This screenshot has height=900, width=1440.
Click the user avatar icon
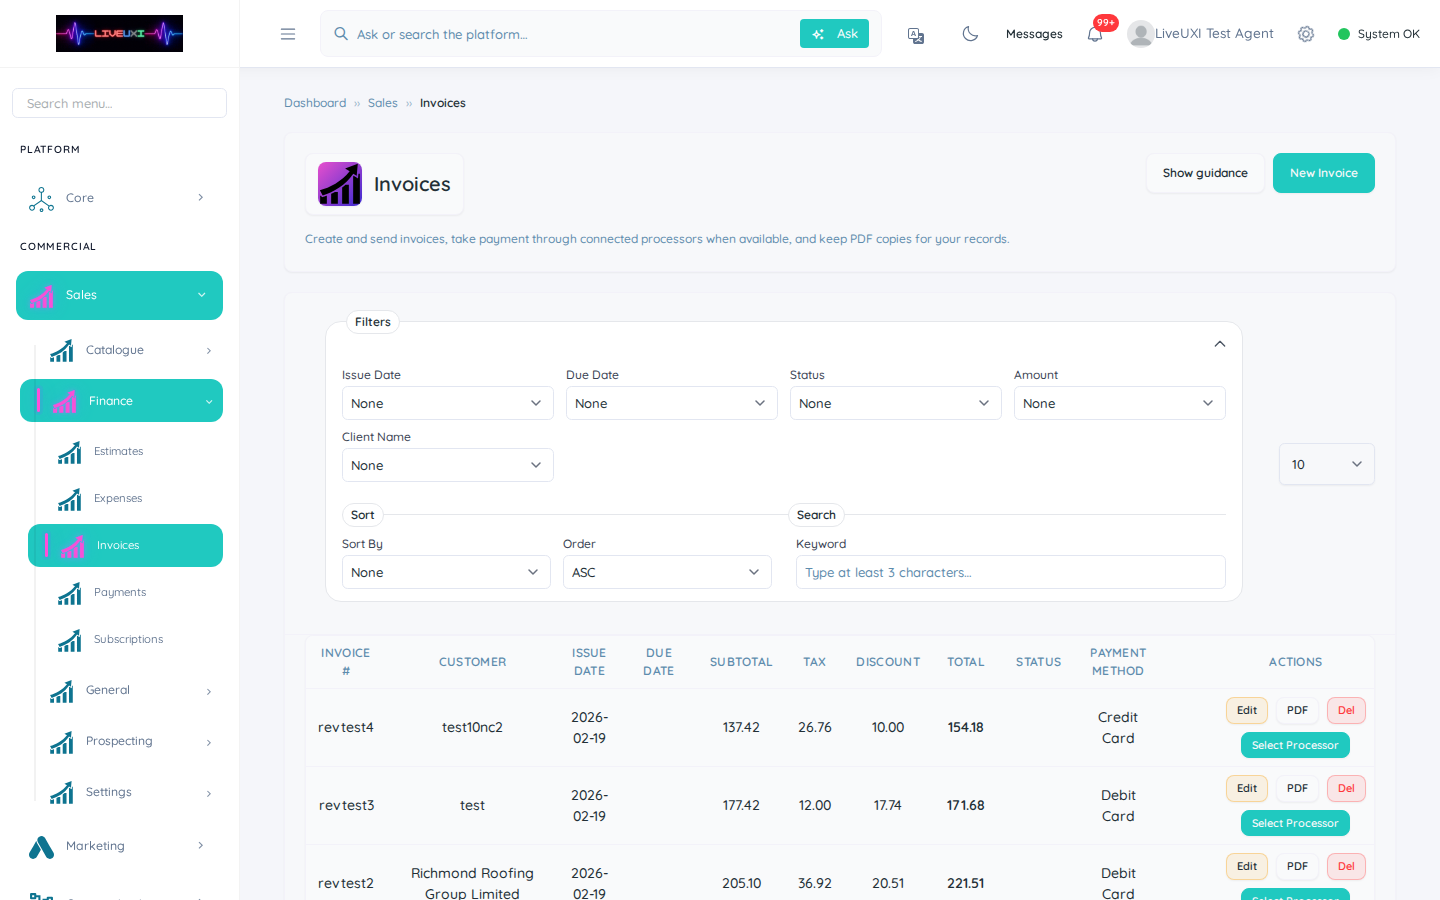1140,34
